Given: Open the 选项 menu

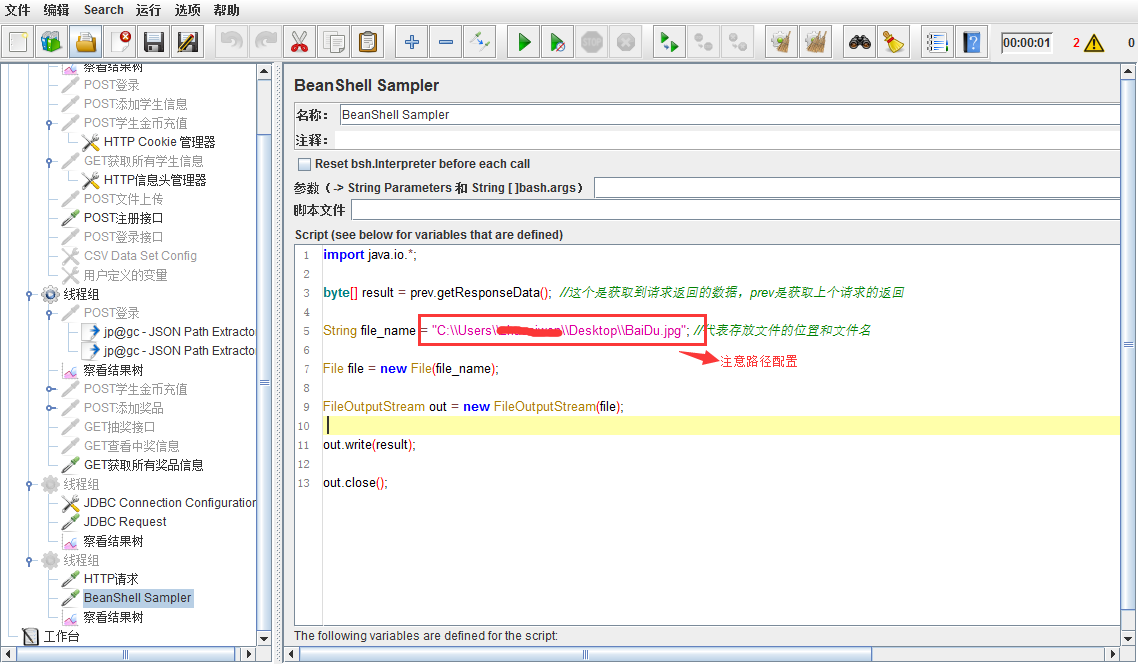Looking at the screenshot, I should (x=187, y=10).
